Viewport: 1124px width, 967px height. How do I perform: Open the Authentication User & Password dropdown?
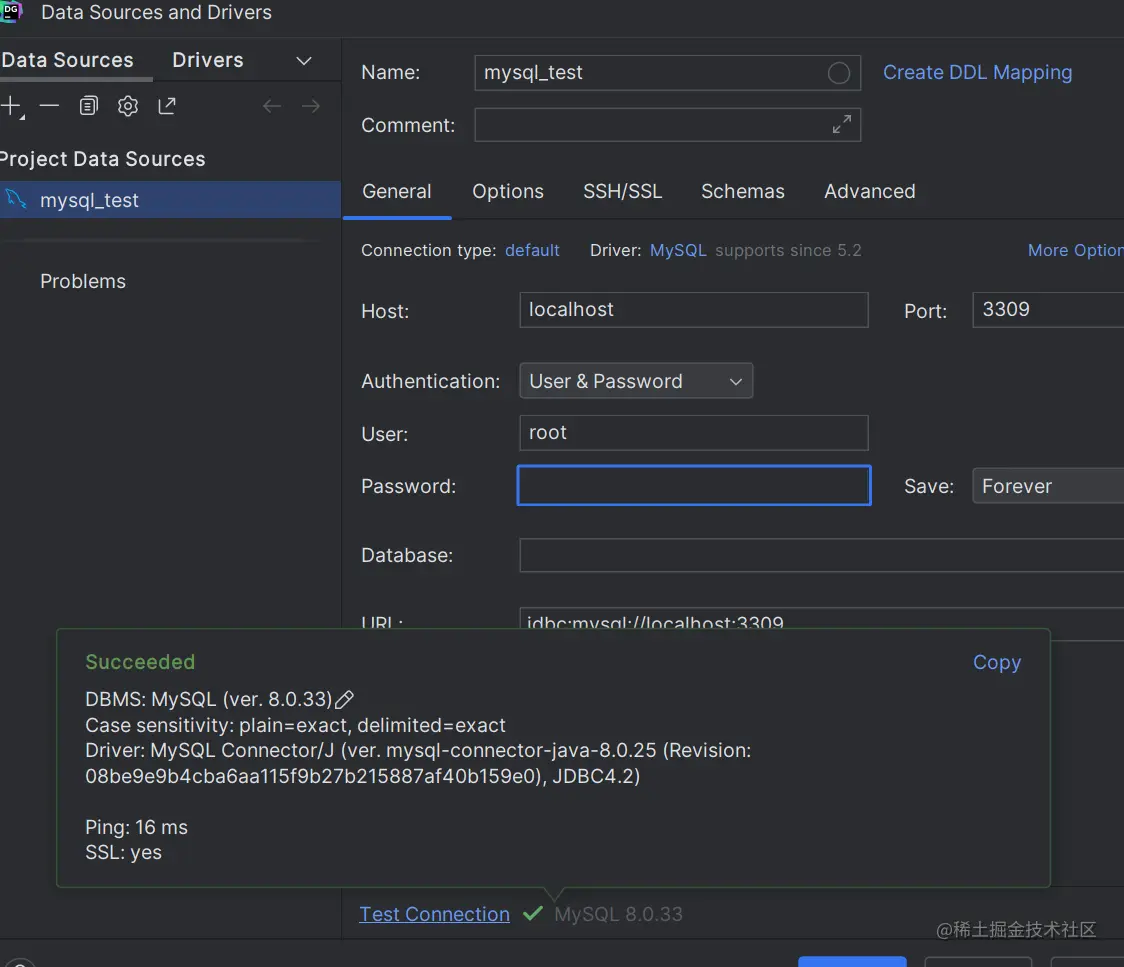point(636,381)
